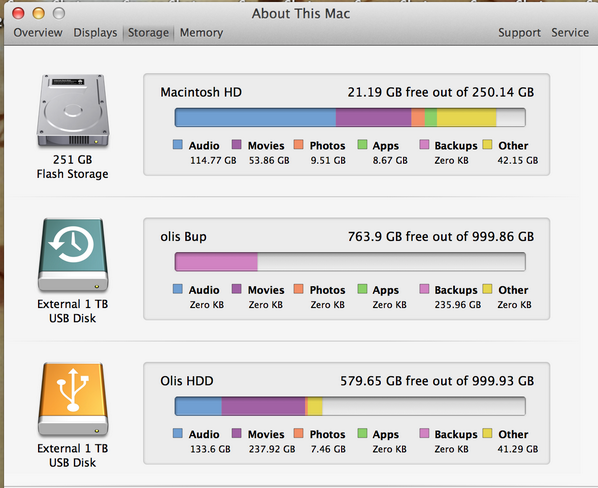Click Macintosh HD green Apps legend swatch
This screenshot has height=488, width=598.
coord(362,144)
